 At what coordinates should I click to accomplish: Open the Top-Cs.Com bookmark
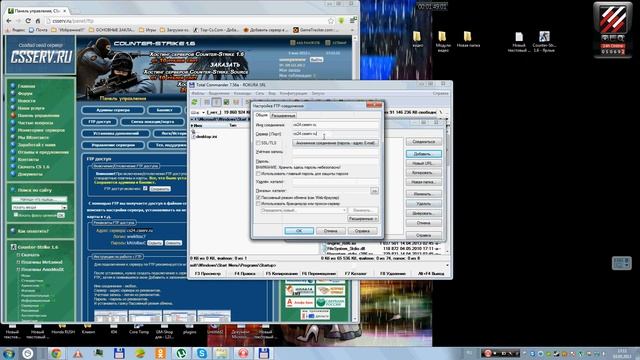(216, 30)
